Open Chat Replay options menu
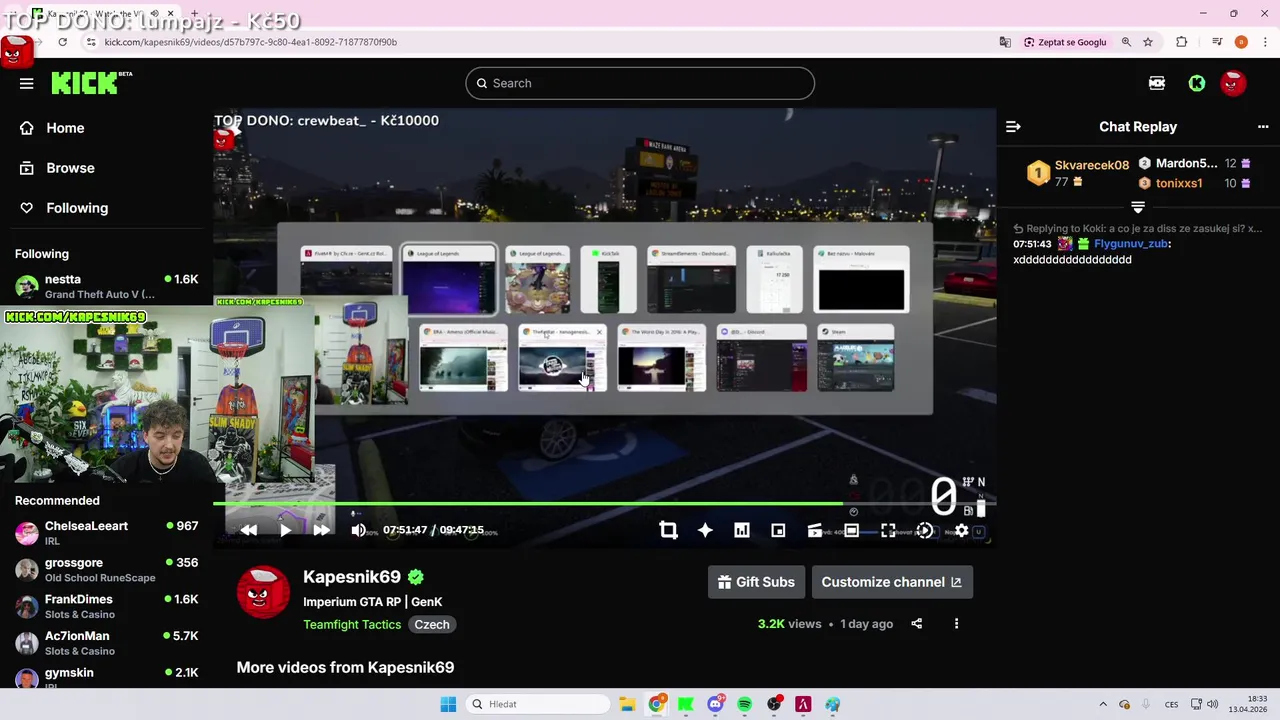Viewport: 1280px width, 720px height. [1262, 127]
